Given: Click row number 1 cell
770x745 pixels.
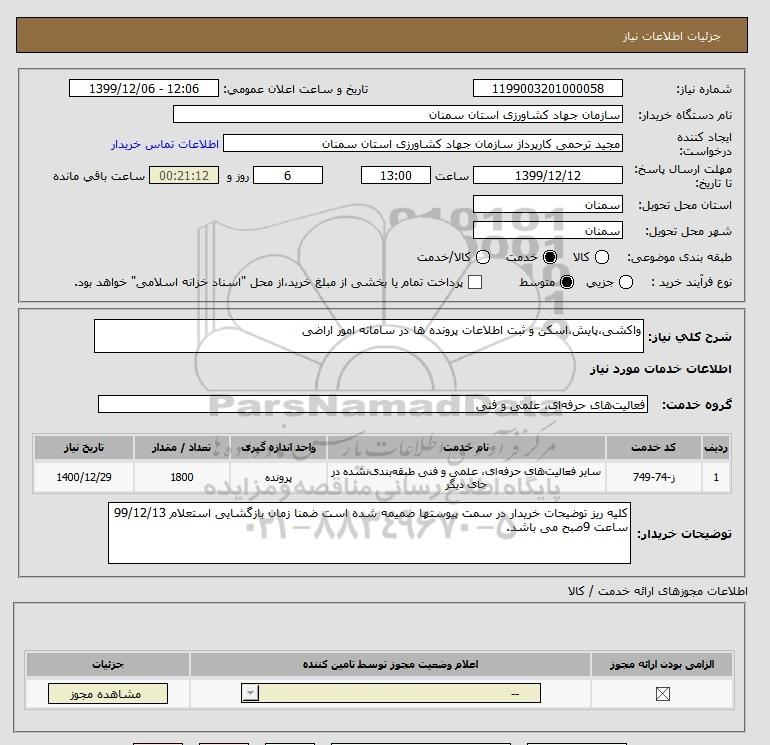Looking at the screenshot, I should (x=716, y=477).
